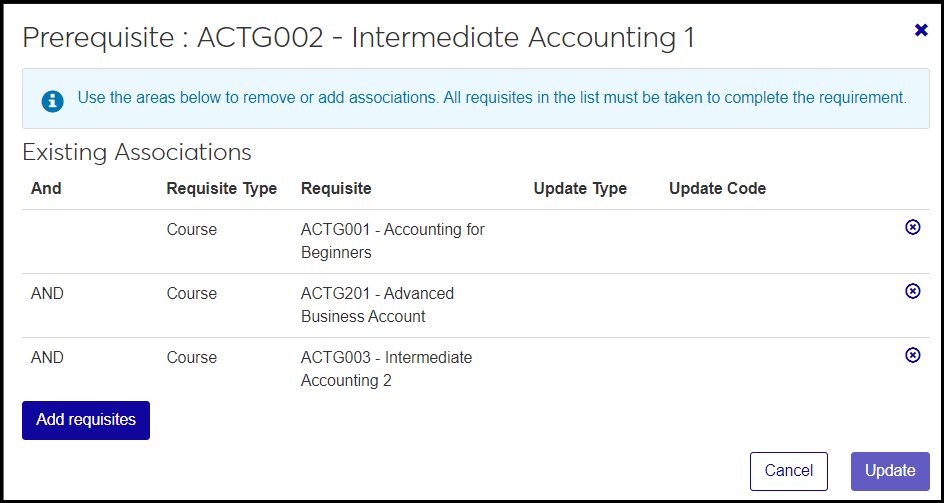Click the Update Code column header
Image resolution: width=944 pixels, height=503 pixels.
pos(717,188)
